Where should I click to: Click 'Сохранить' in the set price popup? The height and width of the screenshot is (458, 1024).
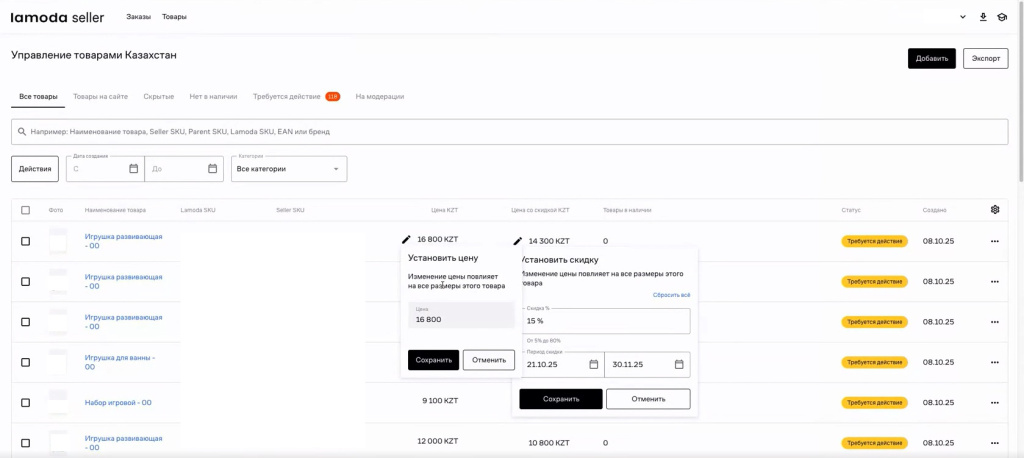[x=433, y=360]
